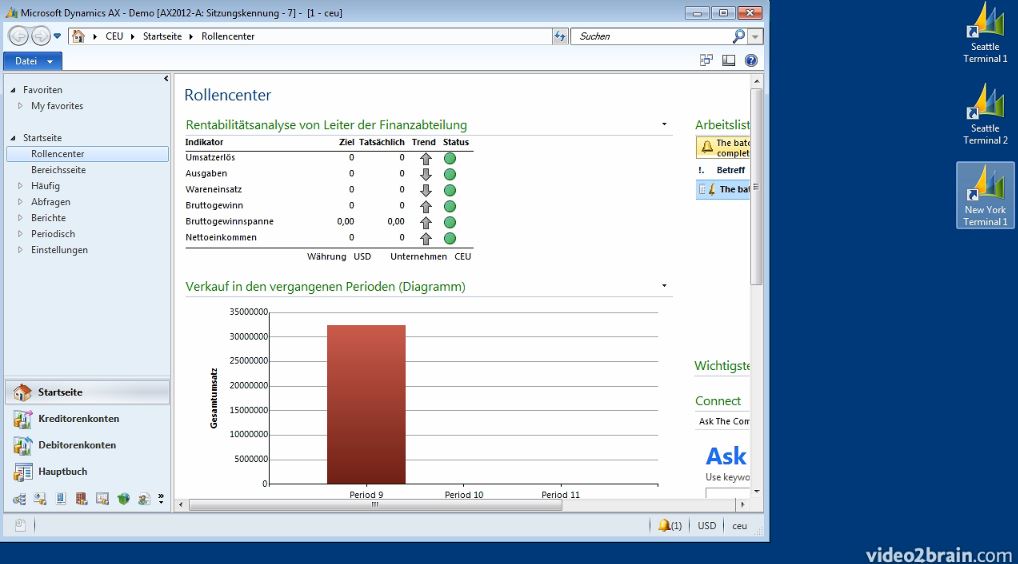Click the document icon in the status bar
The image size is (1018, 564).
coord(20,525)
